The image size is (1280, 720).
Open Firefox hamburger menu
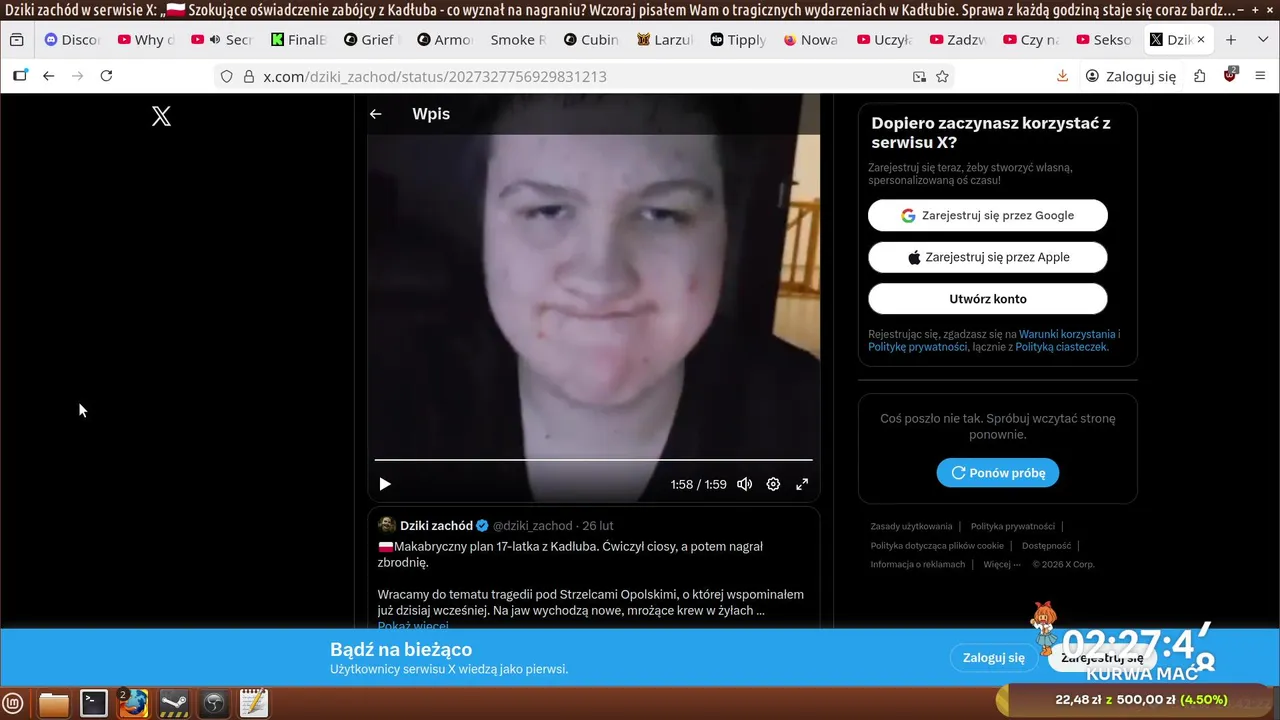coord(1259,76)
